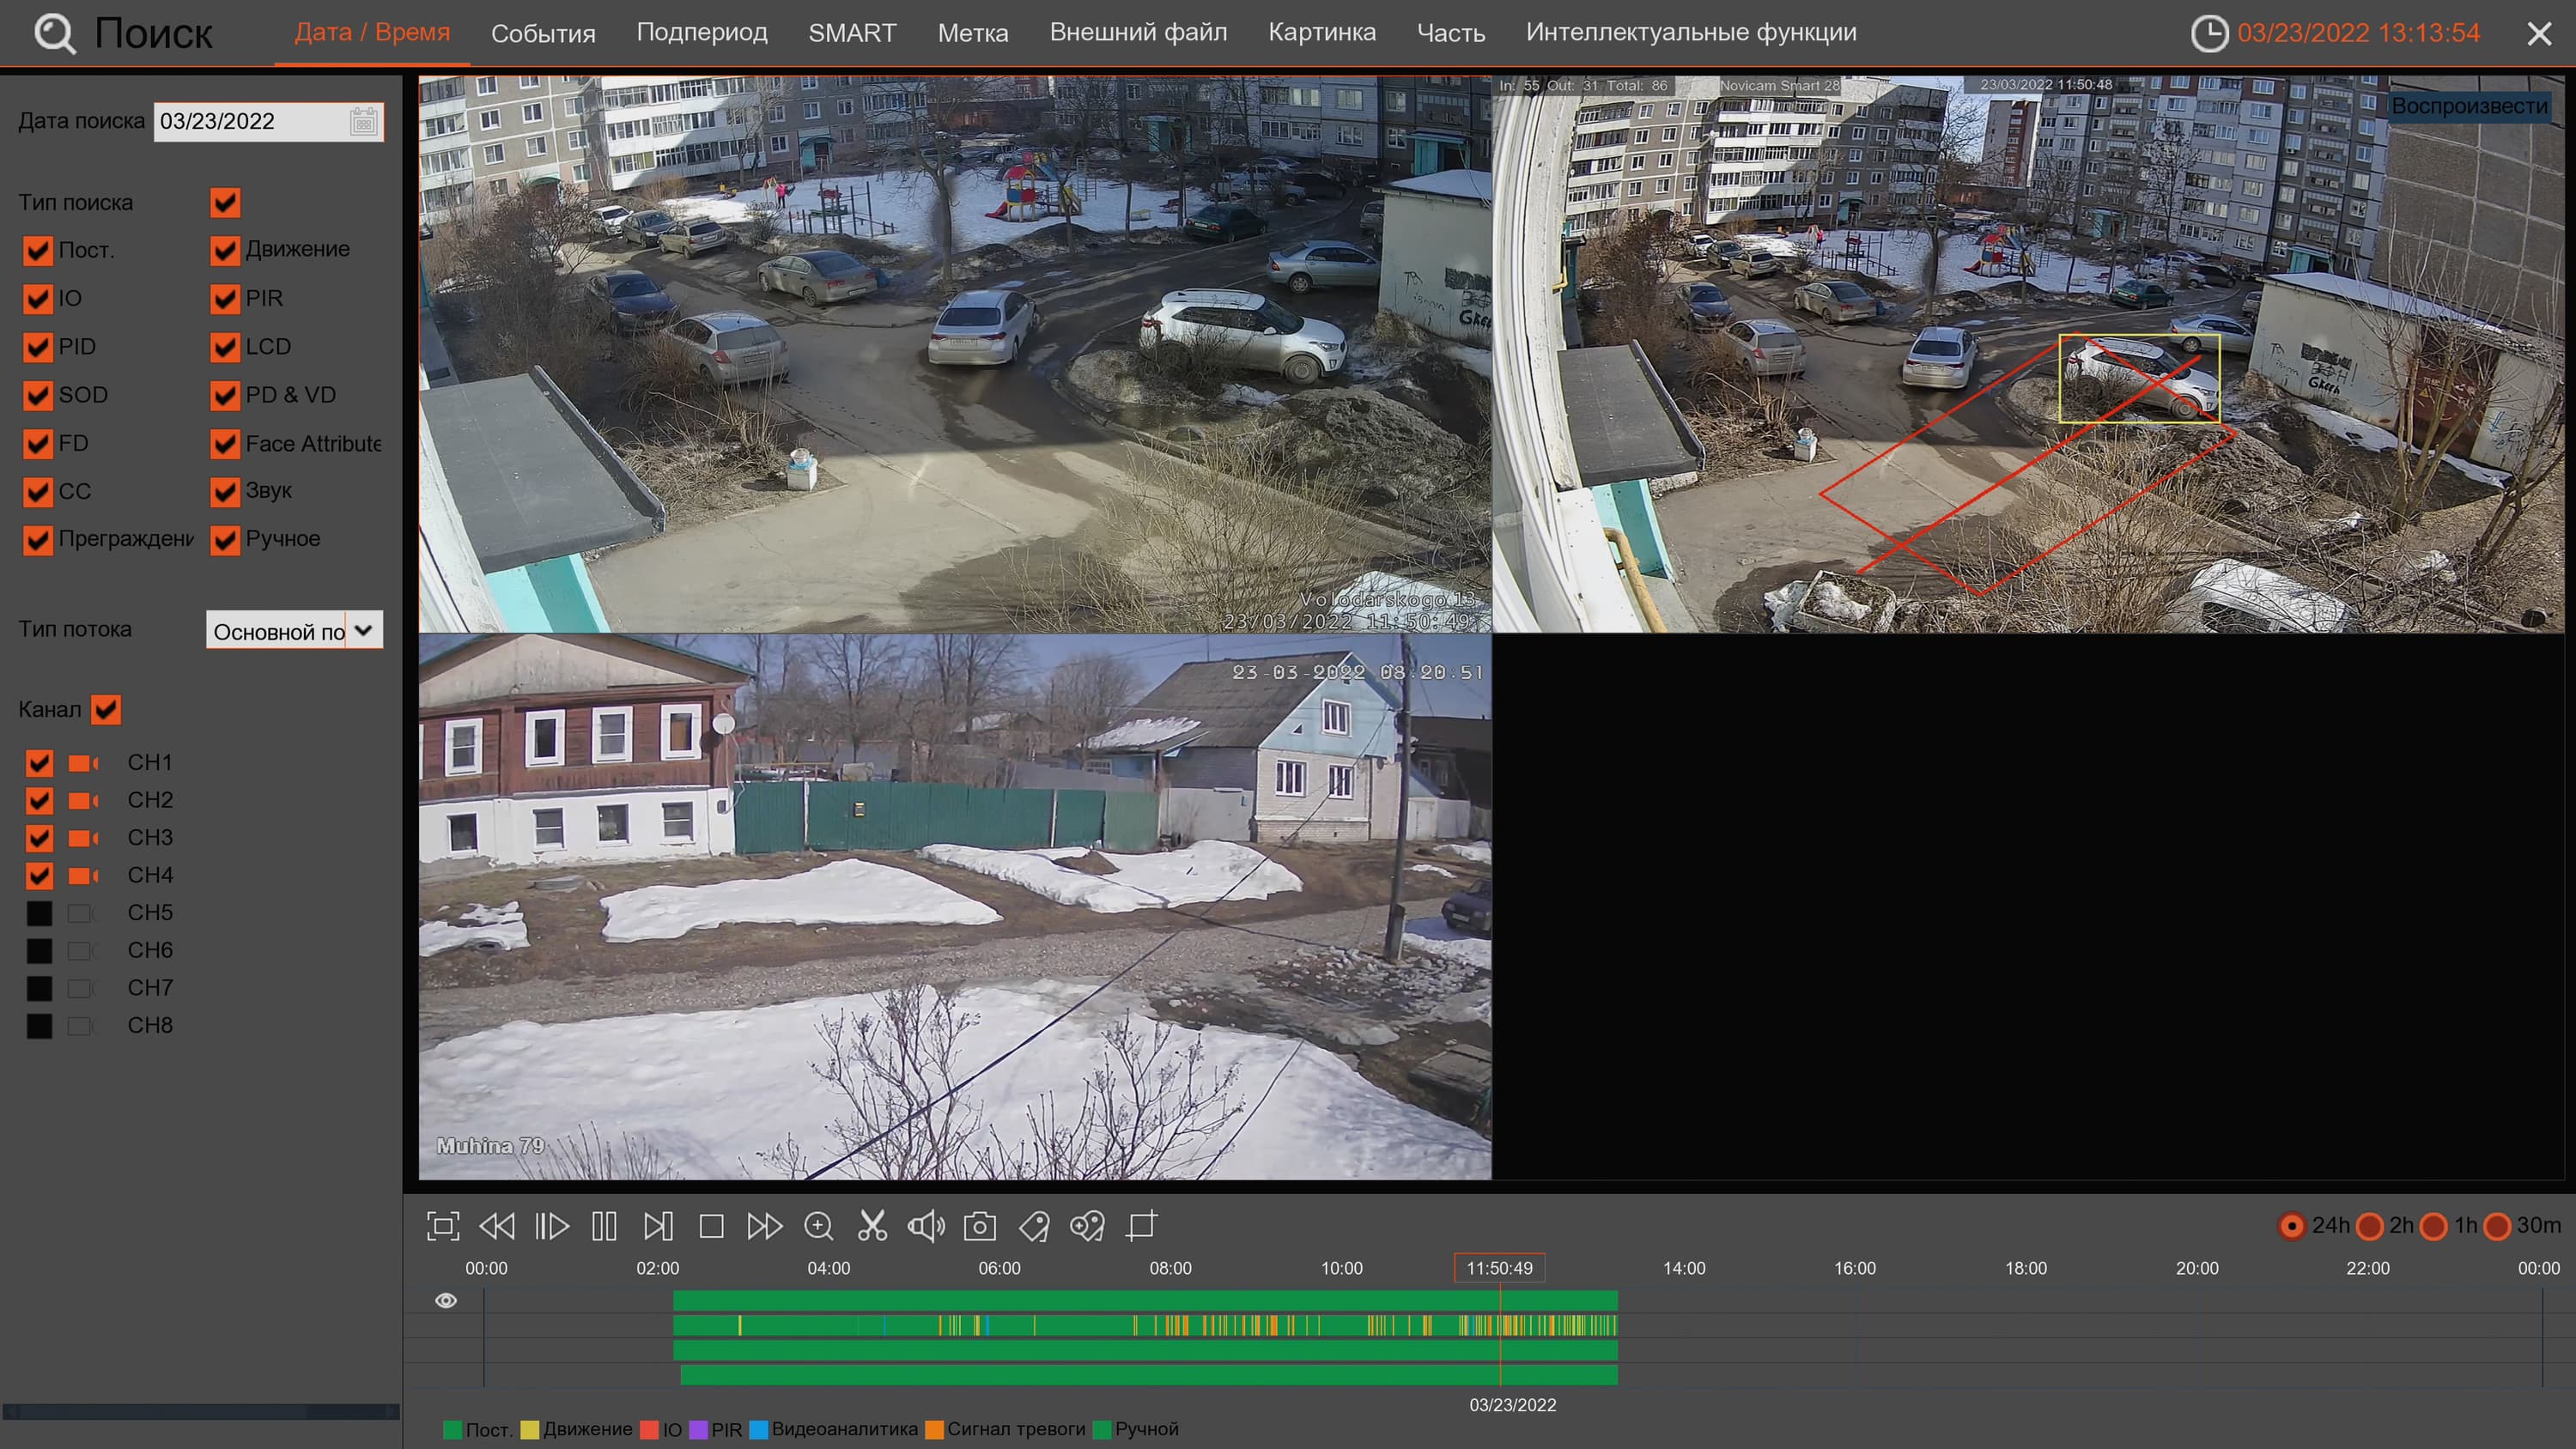
Task: Switch to the События tab
Action: [x=543, y=33]
